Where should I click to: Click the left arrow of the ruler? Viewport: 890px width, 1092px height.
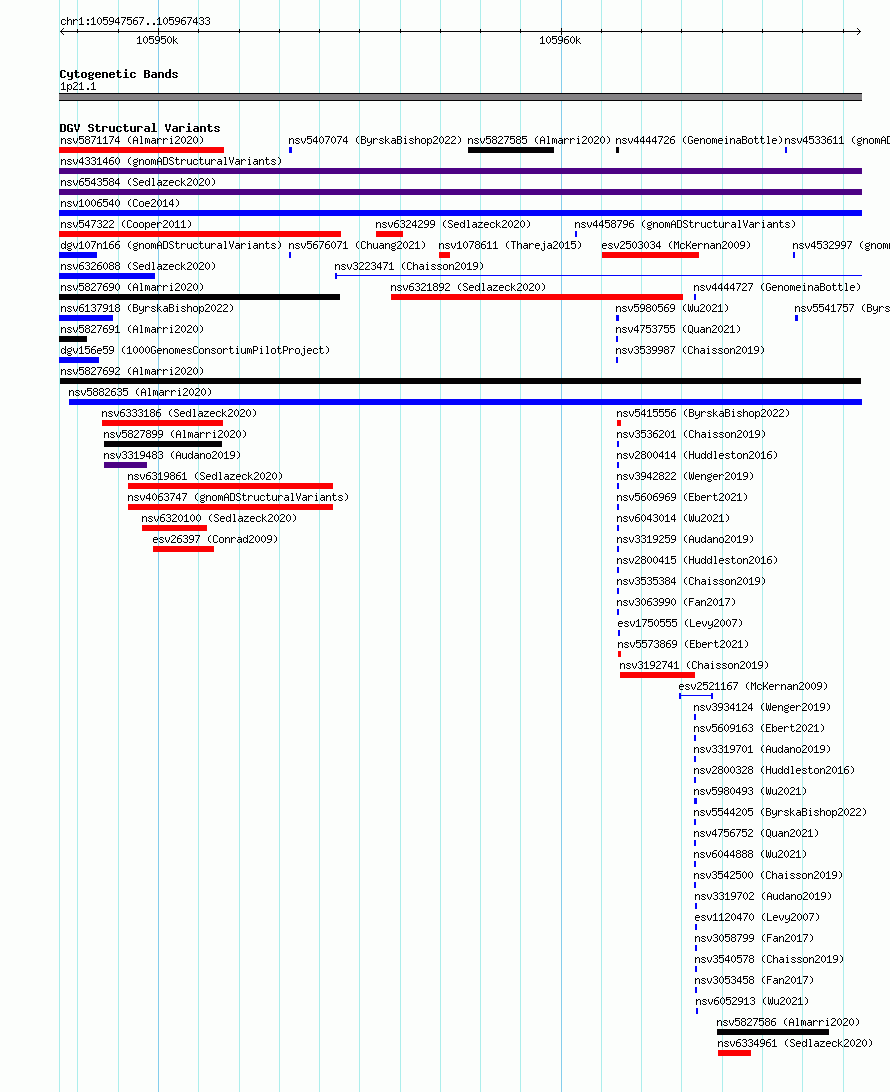click(x=63, y=31)
